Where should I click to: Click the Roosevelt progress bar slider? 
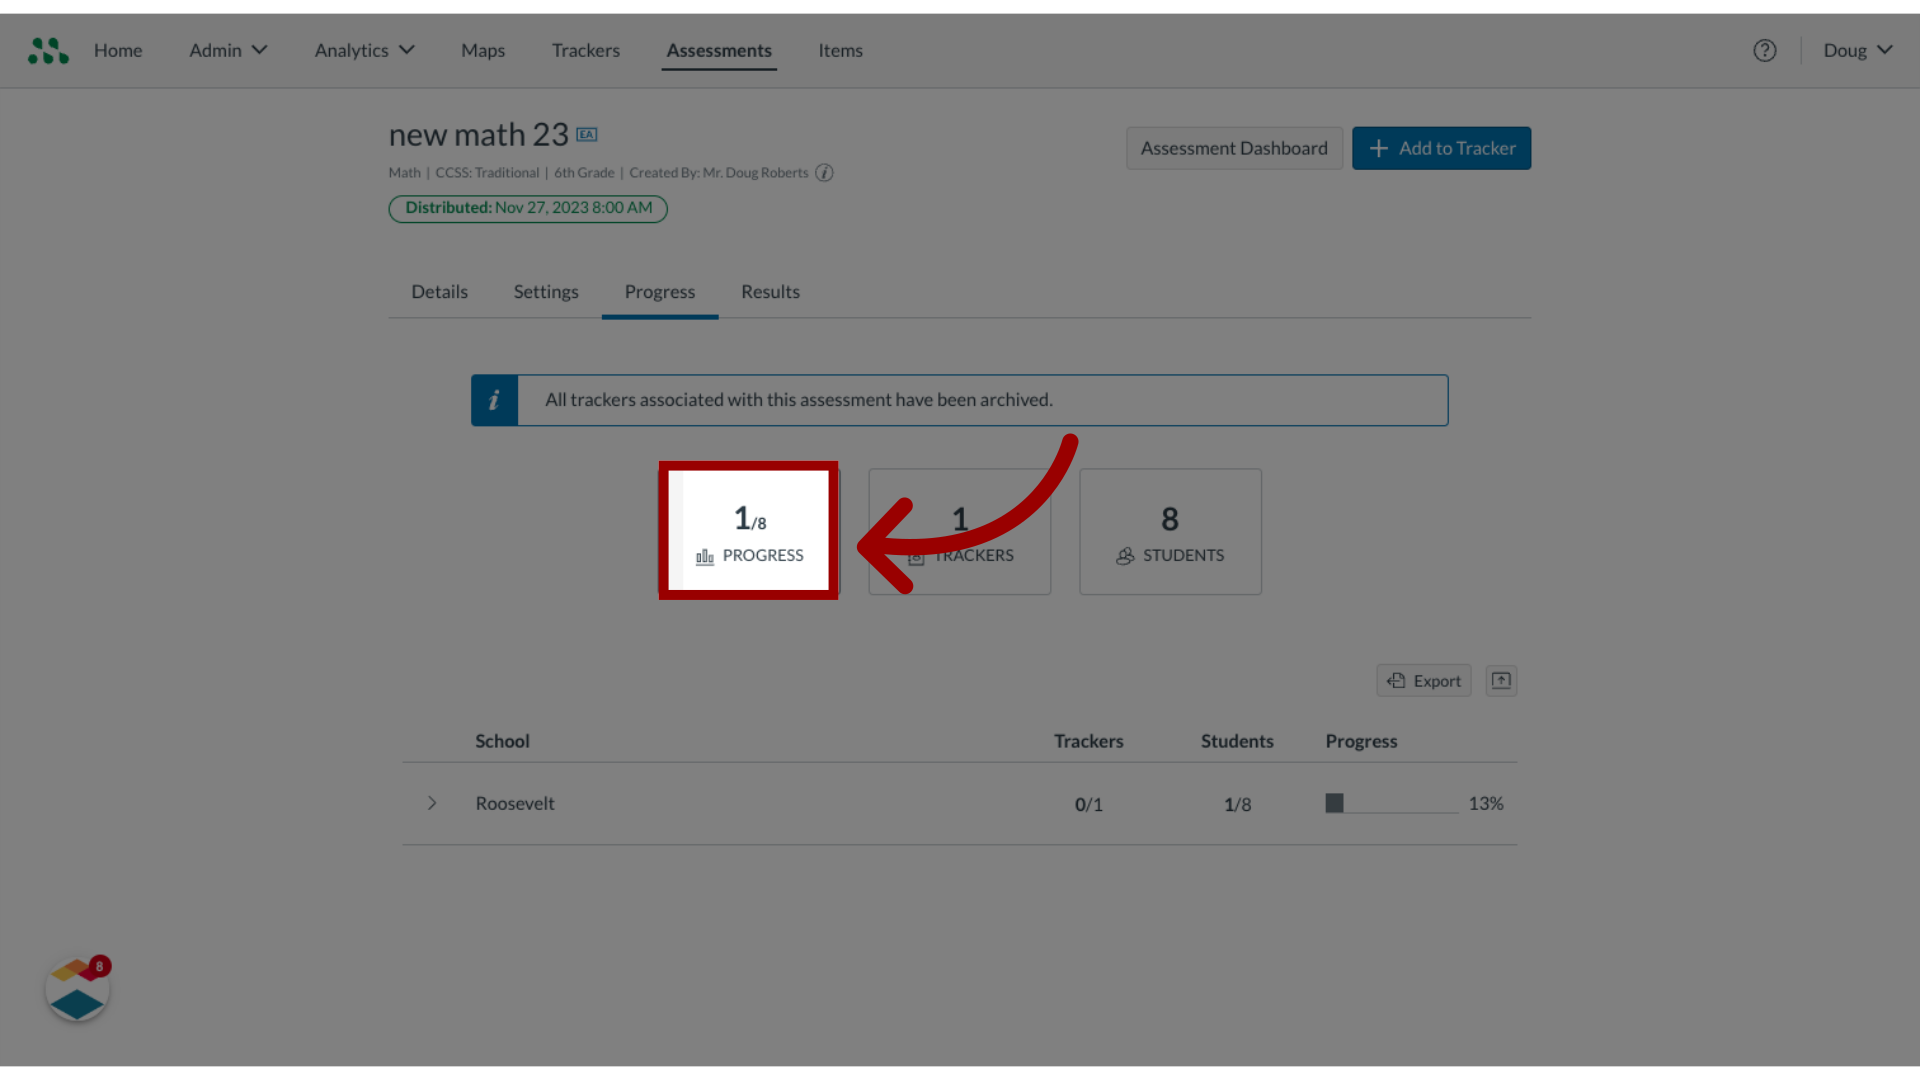coord(1335,802)
